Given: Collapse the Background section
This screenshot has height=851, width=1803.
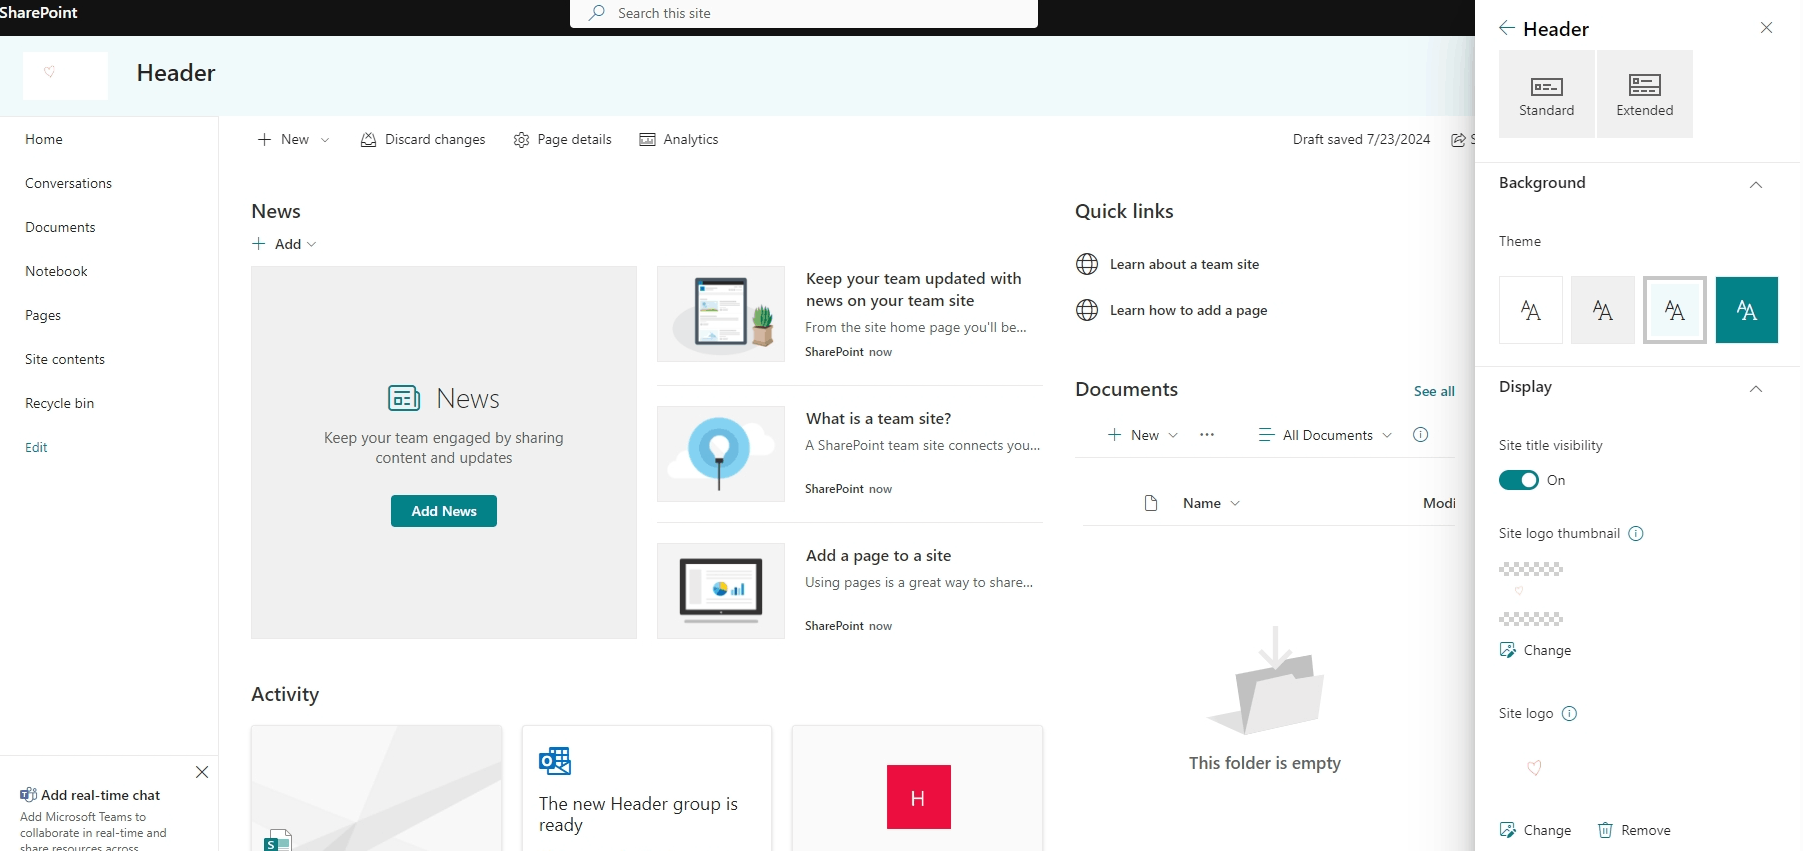Looking at the screenshot, I should tap(1755, 185).
